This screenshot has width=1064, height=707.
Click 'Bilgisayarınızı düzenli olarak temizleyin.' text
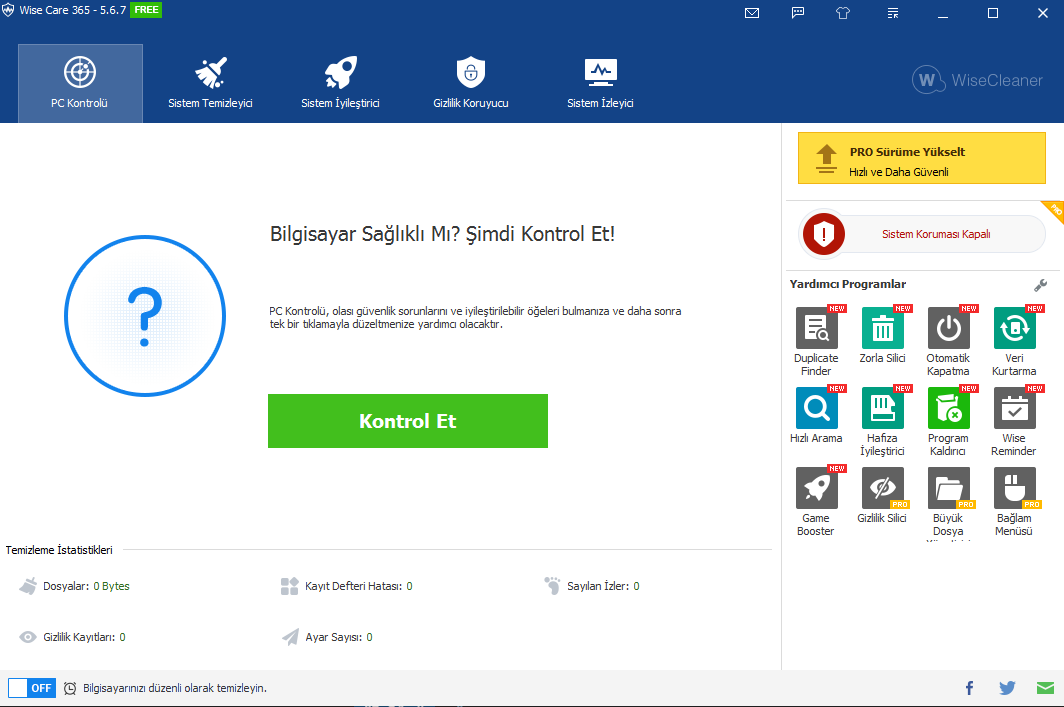tap(175, 688)
